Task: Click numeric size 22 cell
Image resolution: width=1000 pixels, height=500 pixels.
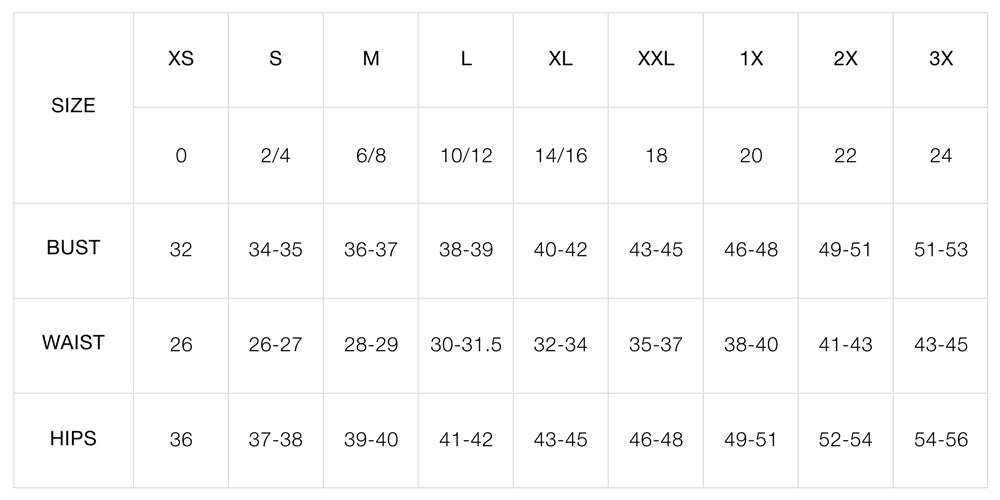Action: point(846,156)
